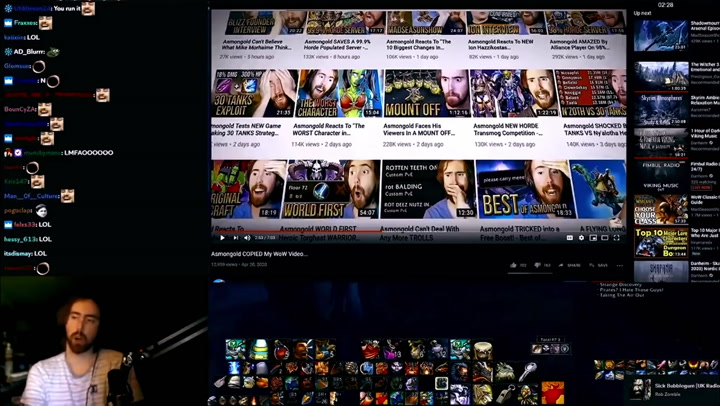Open the Shadowmourne Arsenal video thumbnail
The width and height of the screenshot is (720, 406).
661,35
